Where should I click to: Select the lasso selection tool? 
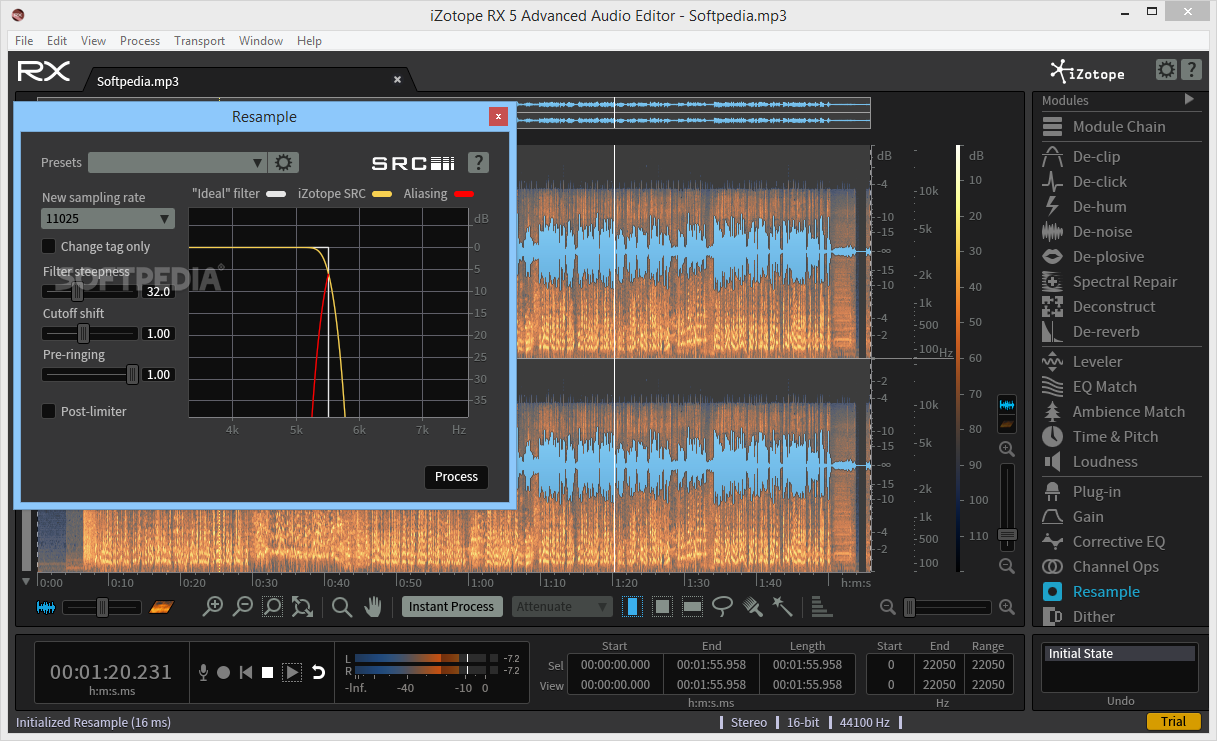722,606
